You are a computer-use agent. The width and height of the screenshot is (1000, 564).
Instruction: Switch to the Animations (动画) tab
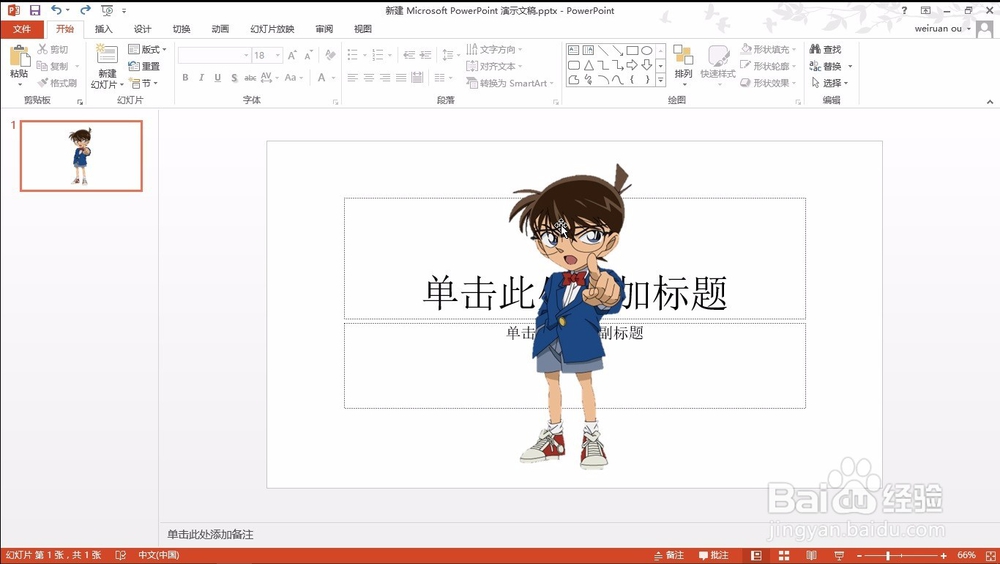pyautogui.click(x=220, y=29)
